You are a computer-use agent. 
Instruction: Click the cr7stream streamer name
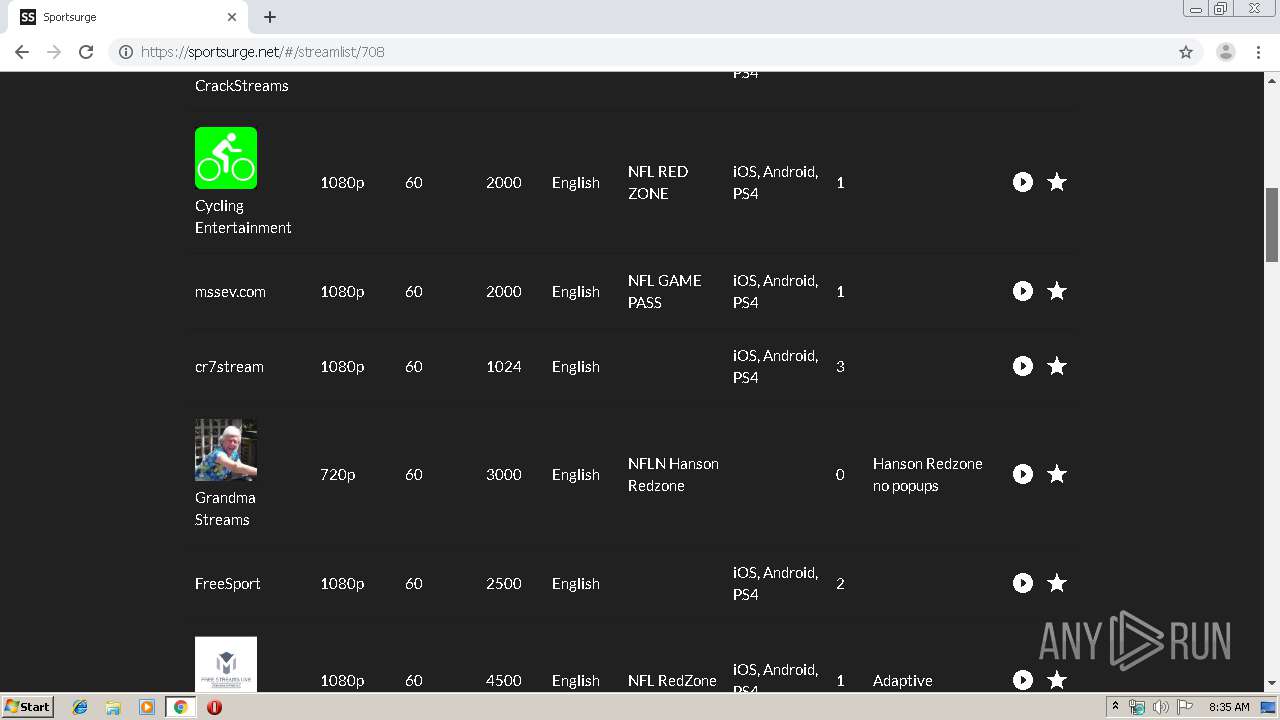click(x=229, y=367)
